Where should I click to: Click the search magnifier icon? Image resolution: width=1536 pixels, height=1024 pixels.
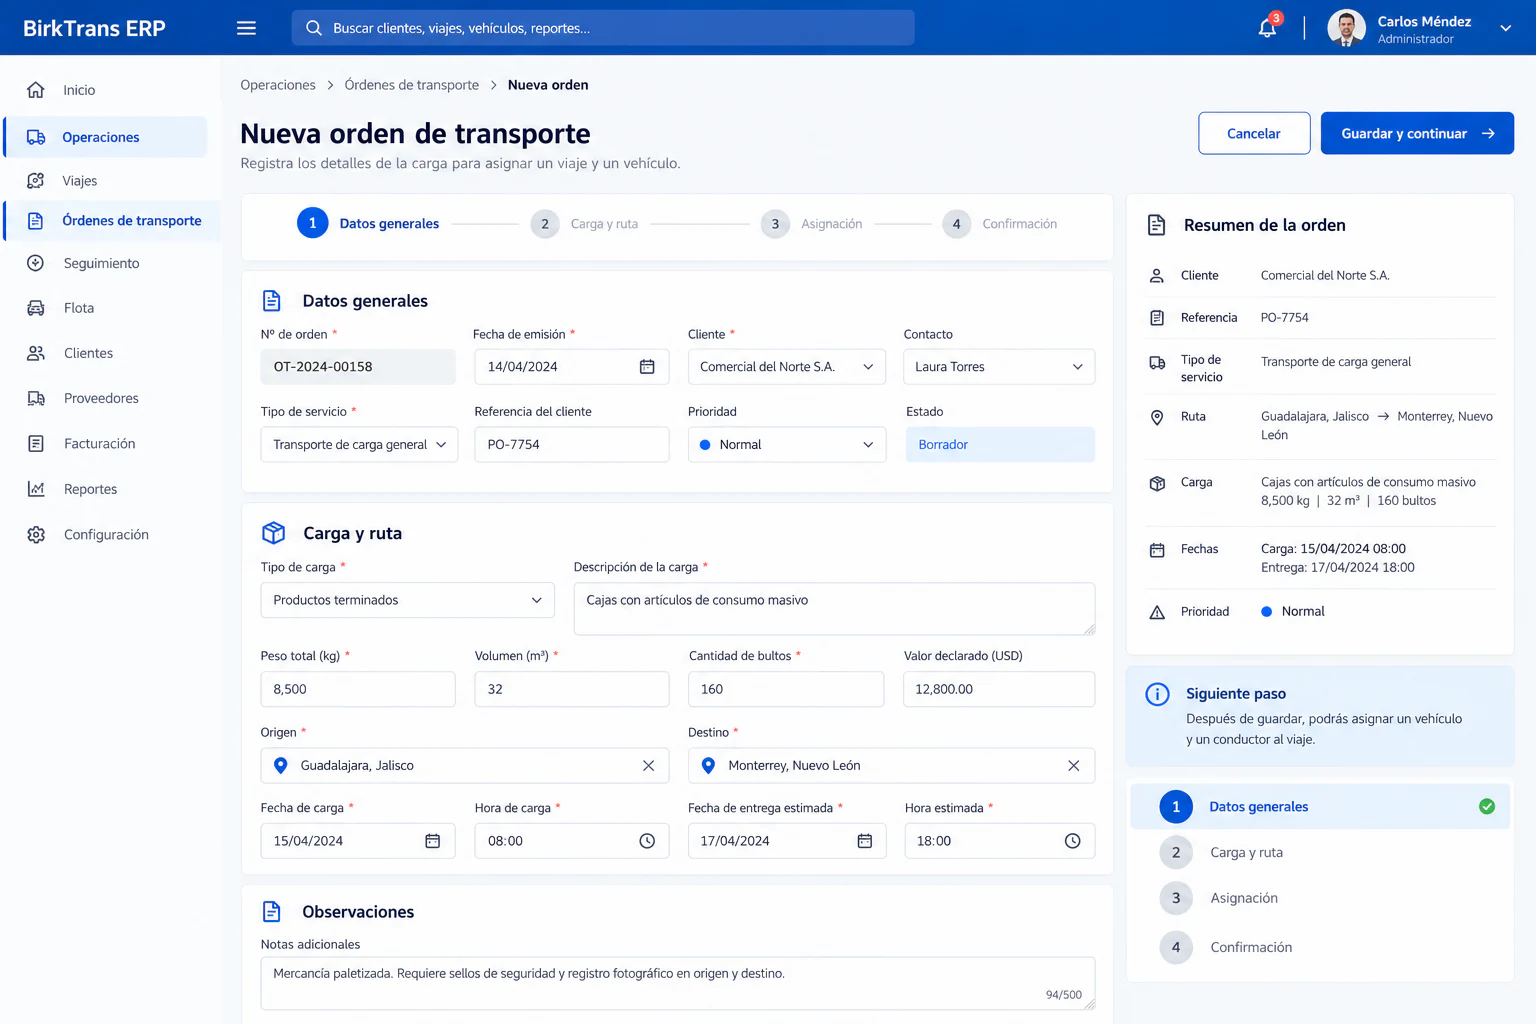314,28
